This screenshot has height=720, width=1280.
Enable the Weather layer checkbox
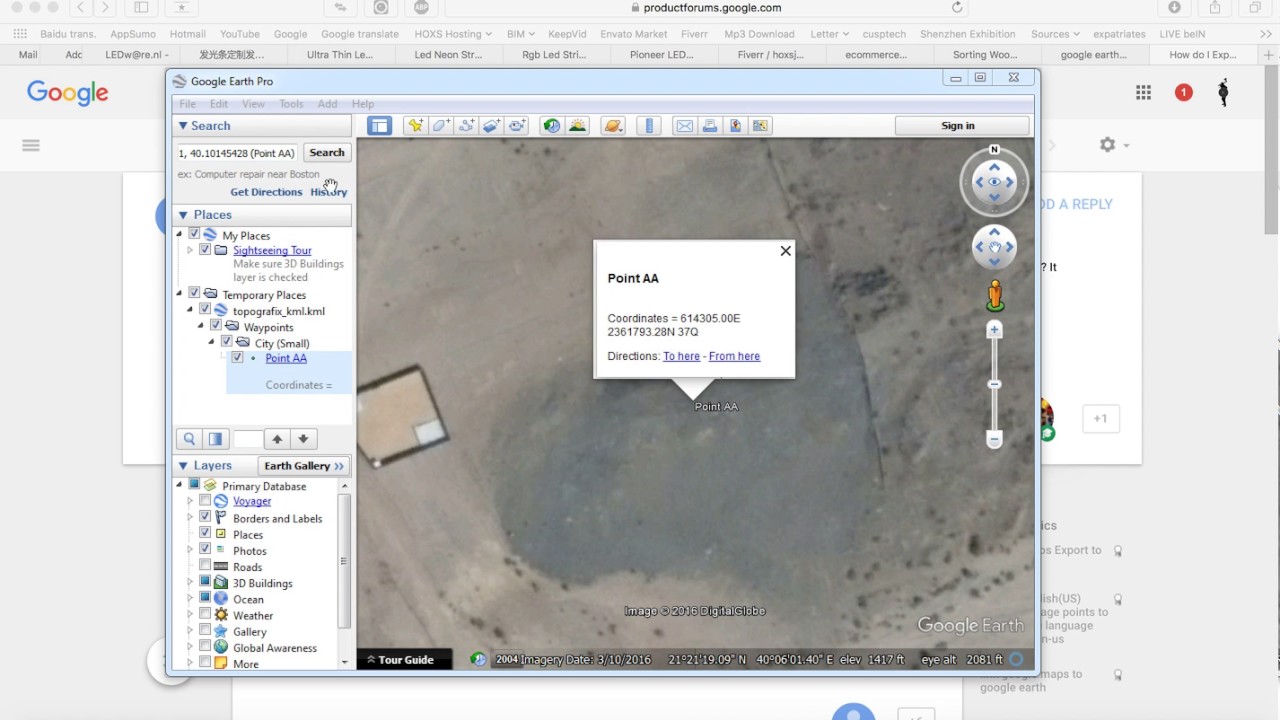[205, 614]
